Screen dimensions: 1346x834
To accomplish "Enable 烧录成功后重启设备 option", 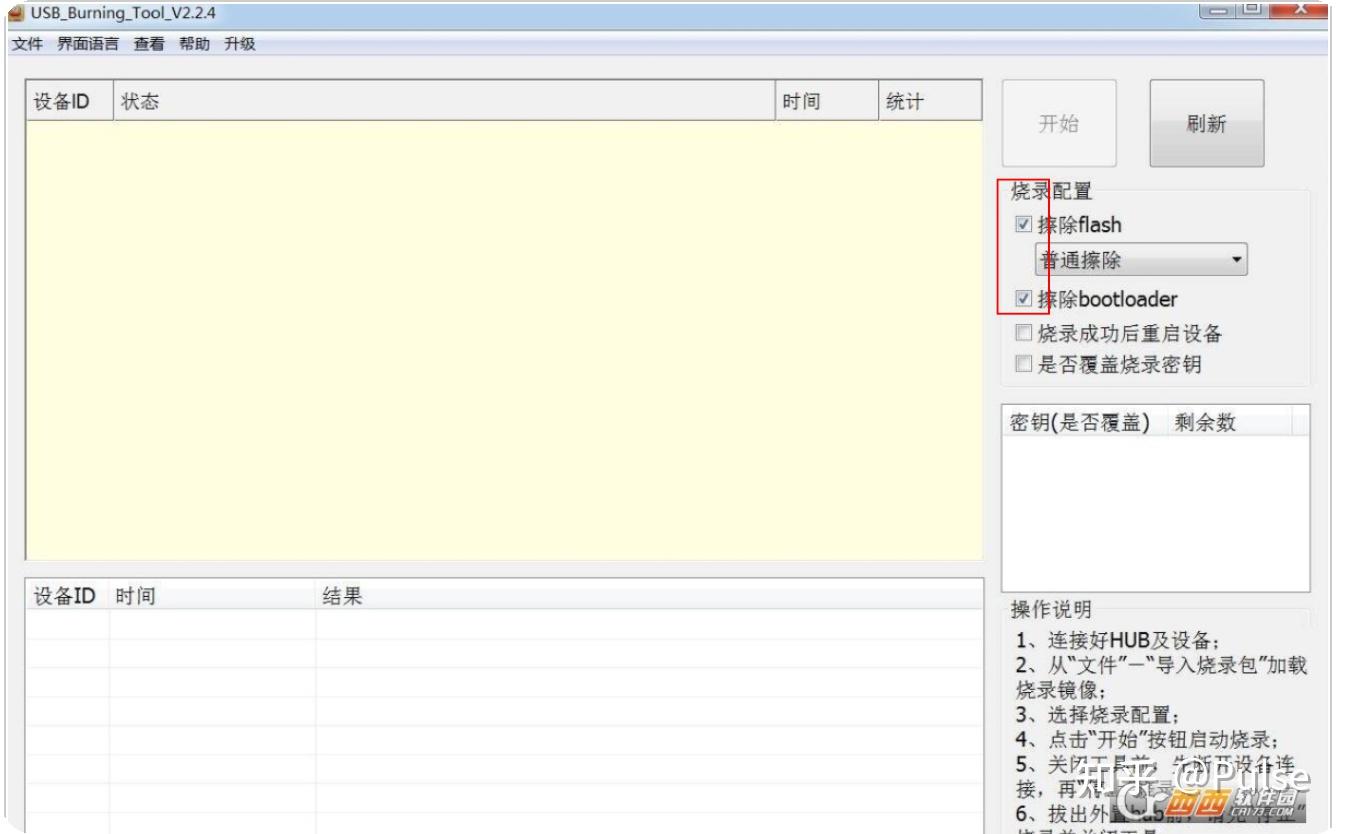I will point(1023,332).
